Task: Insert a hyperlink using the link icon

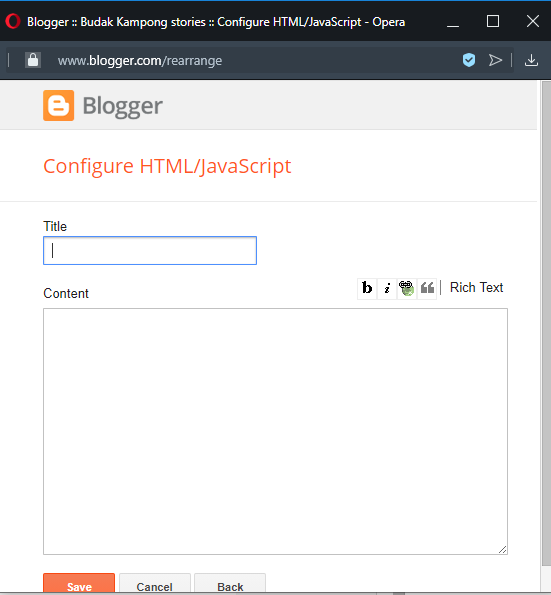Action: 407,288
